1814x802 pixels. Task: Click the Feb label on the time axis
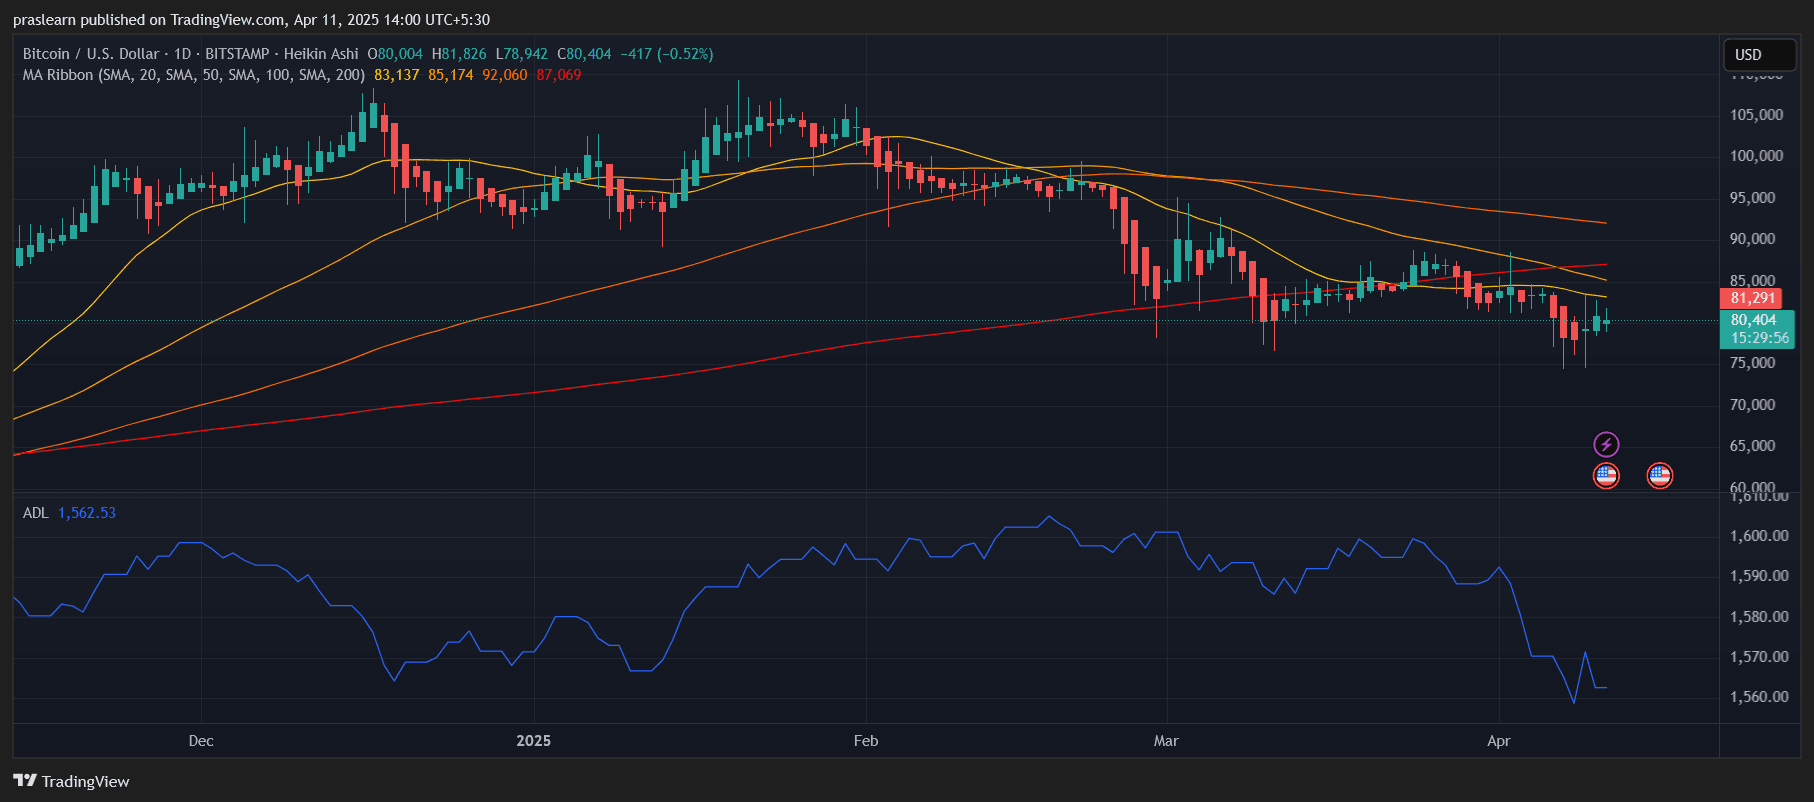866,741
